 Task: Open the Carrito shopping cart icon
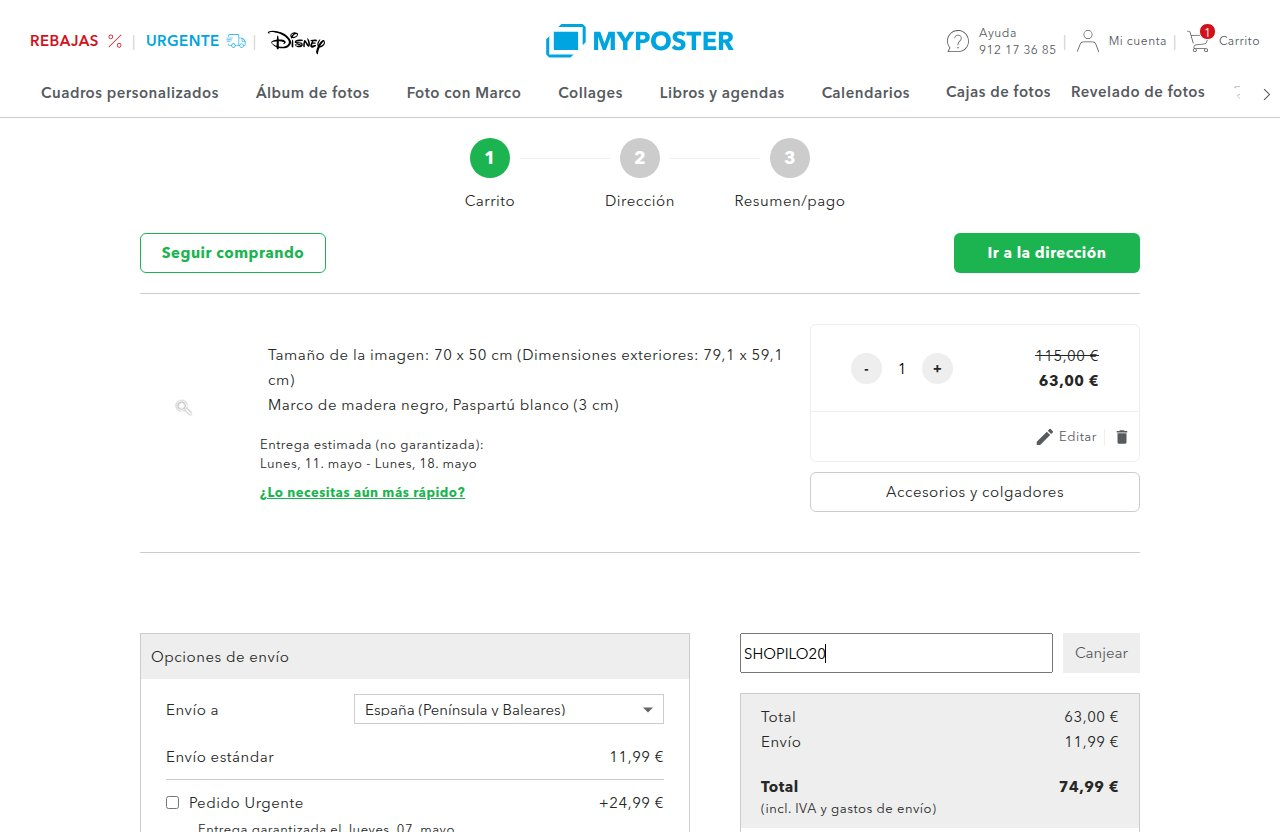coord(1198,40)
